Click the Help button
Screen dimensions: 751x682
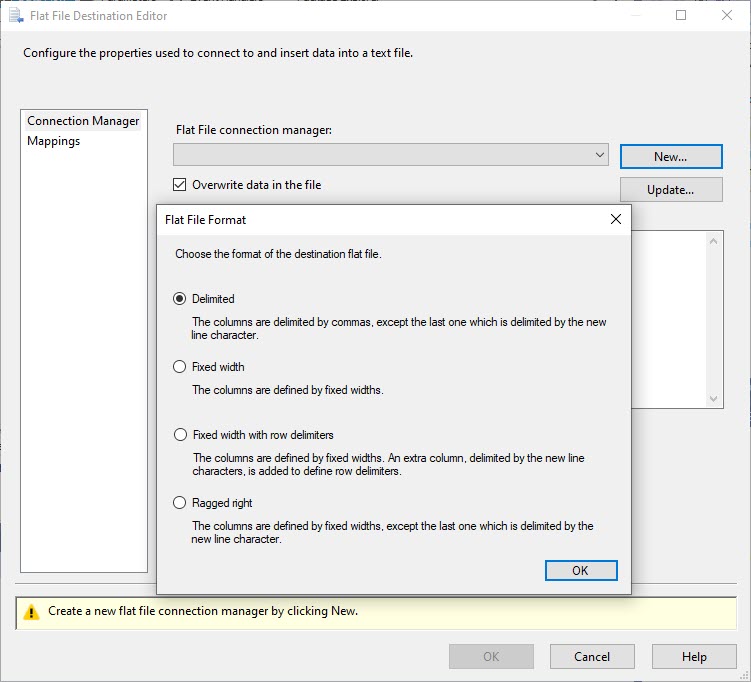point(693,657)
